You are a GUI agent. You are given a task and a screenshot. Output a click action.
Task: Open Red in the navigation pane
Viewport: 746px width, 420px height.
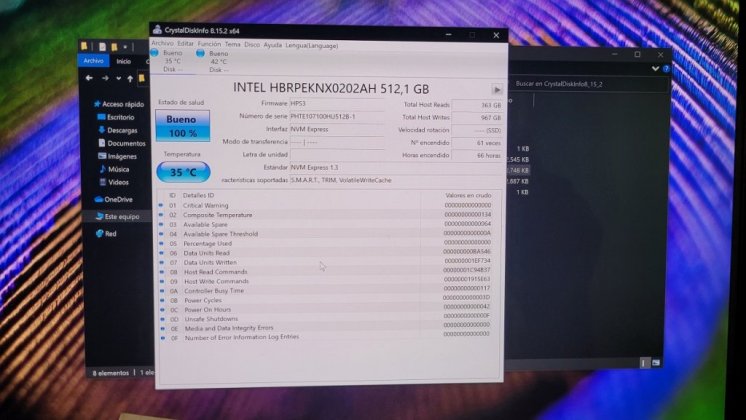pyautogui.click(x=106, y=234)
